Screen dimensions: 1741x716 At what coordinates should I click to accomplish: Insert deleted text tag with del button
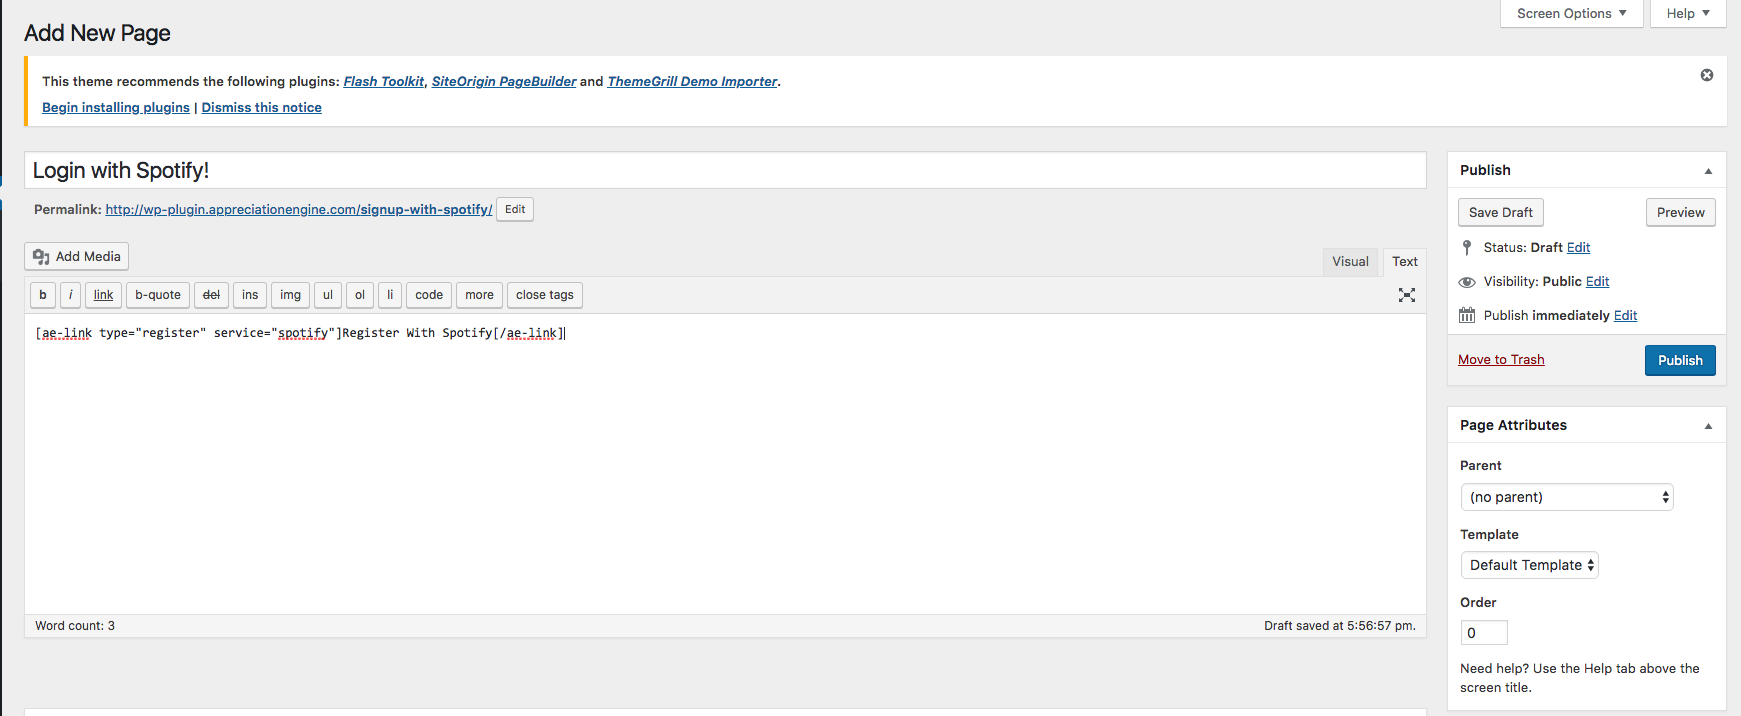pyautogui.click(x=211, y=295)
